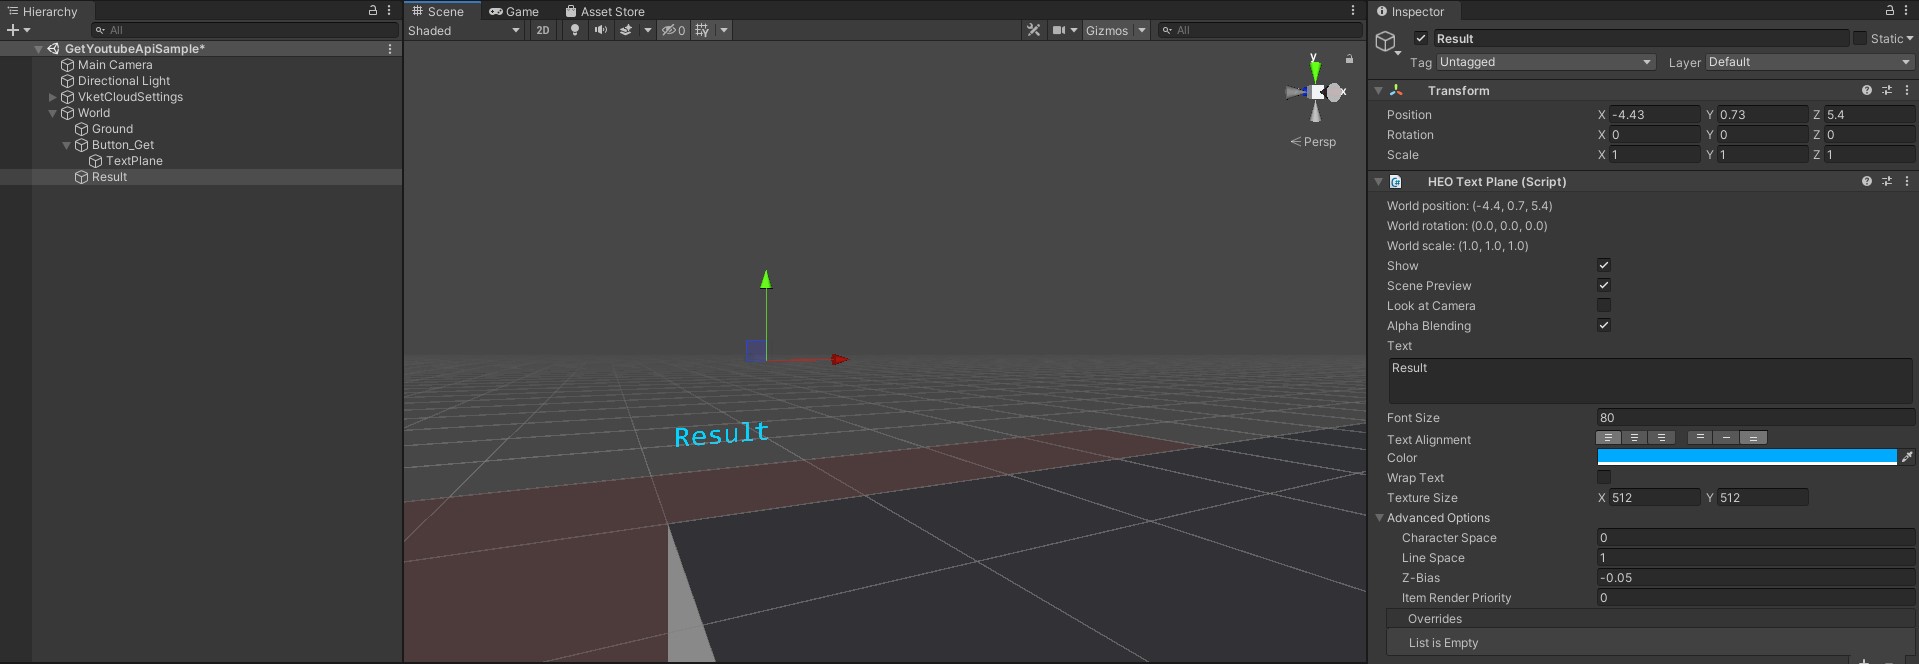Open the Shaded draw mode dropdown
Viewport: 1919px width, 664px height.
coord(464,30)
